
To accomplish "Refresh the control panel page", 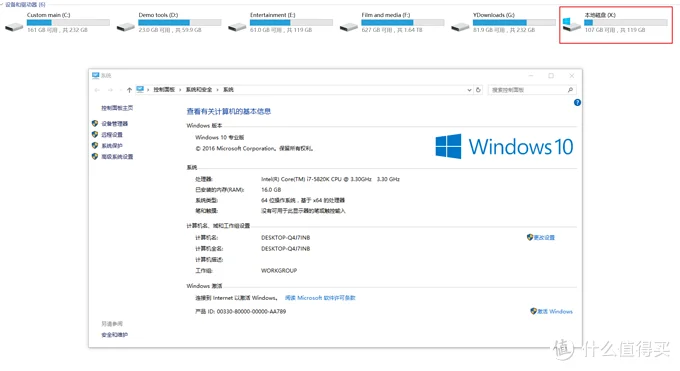I will [x=478, y=90].
